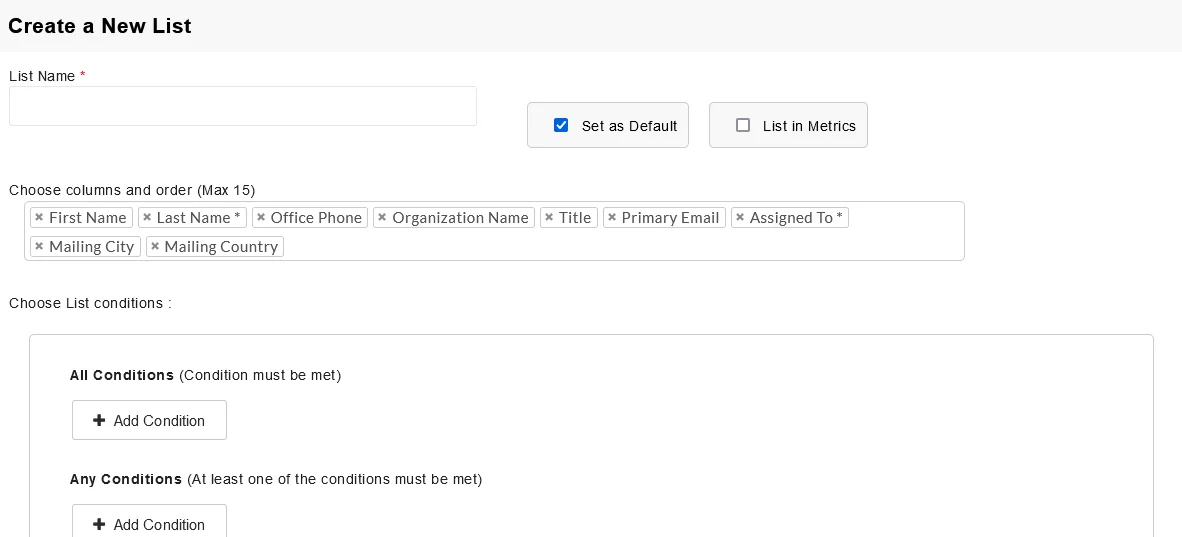Open columns selector empty area
Image resolution: width=1182 pixels, height=537 pixels.
620,247
